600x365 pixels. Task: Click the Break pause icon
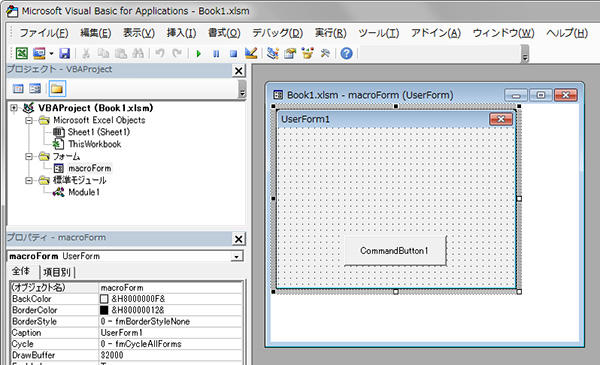[216, 54]
